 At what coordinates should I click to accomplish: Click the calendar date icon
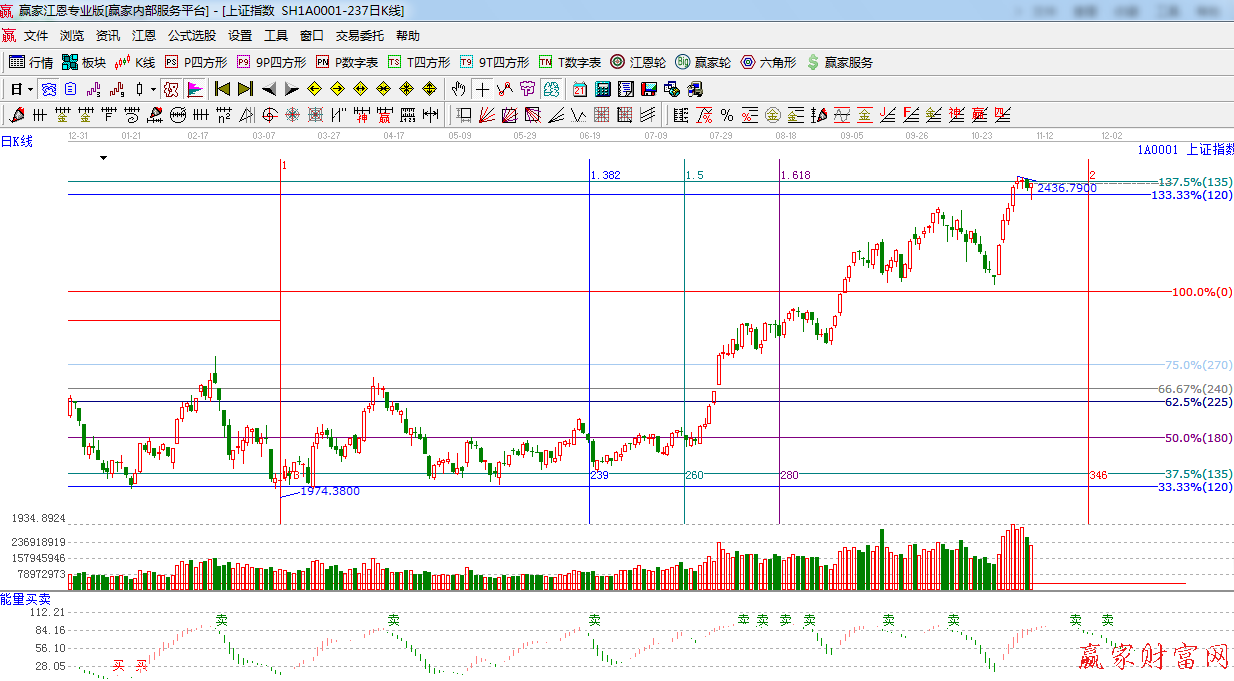tap(580, 89)
